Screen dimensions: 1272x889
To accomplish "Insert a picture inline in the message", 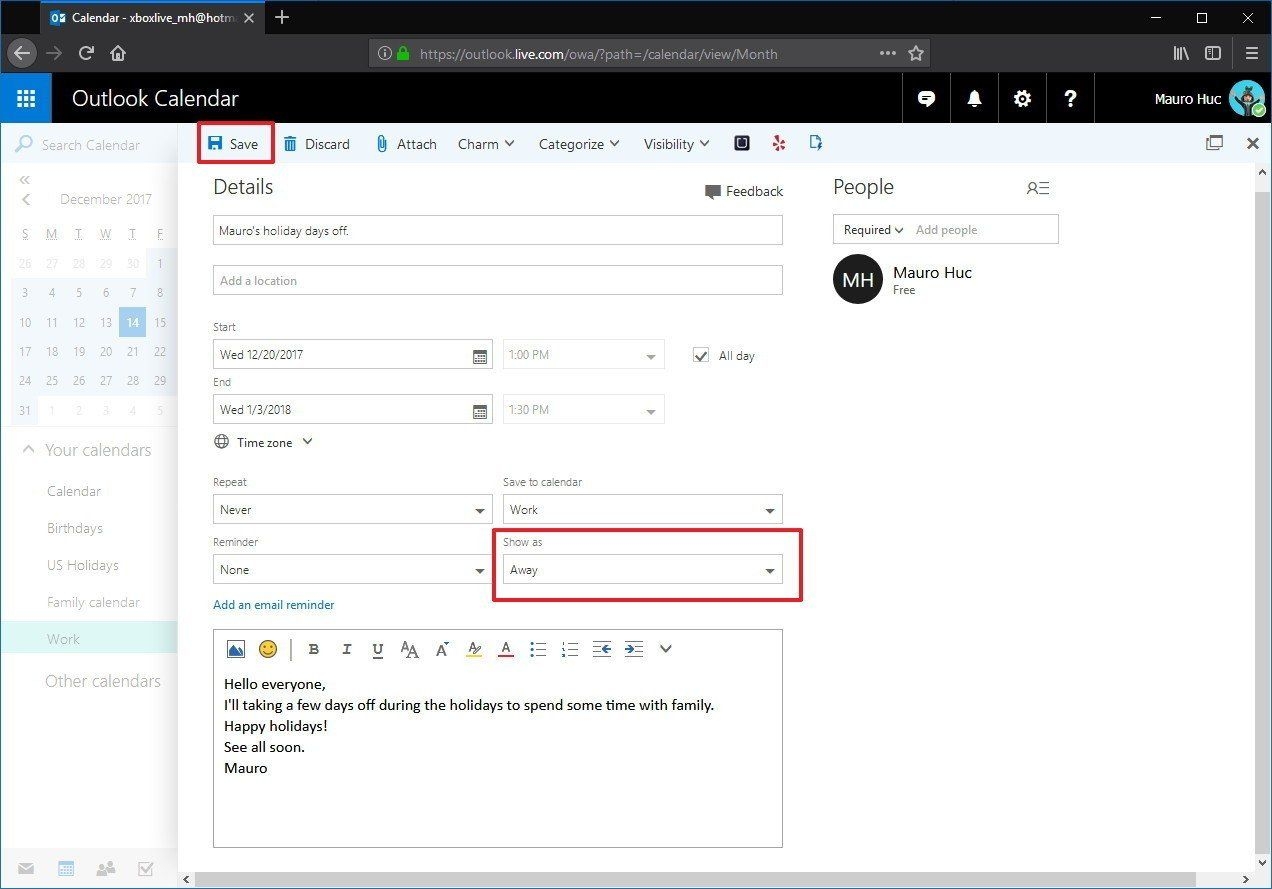I will click(x=236, y=649).
